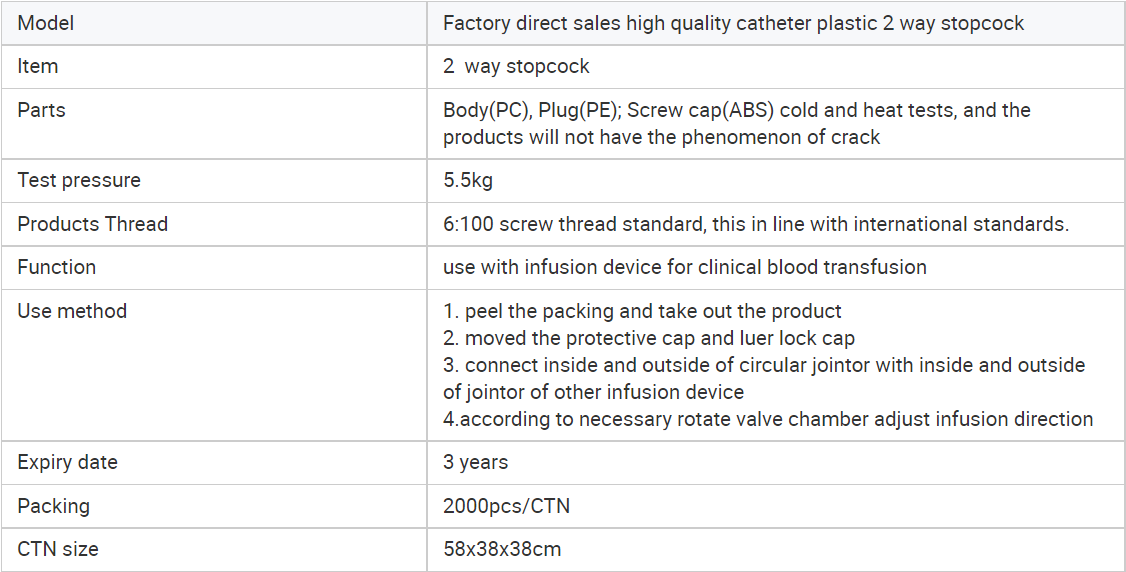Click the 2000pcs/CTN packing value

[x=506, y=506]
